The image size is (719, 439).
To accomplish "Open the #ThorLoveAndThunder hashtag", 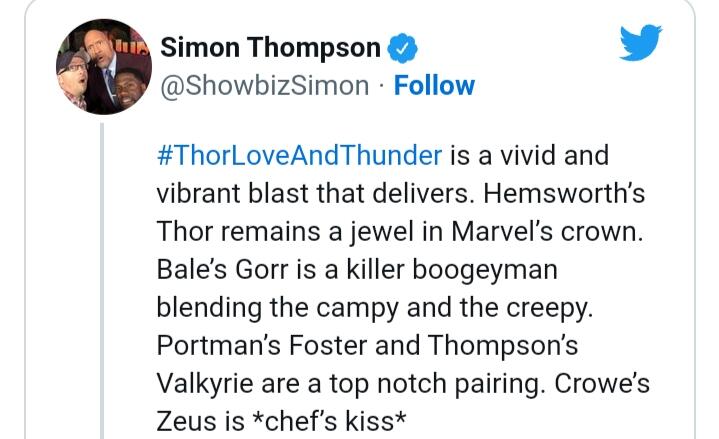I will pos(299,155).
